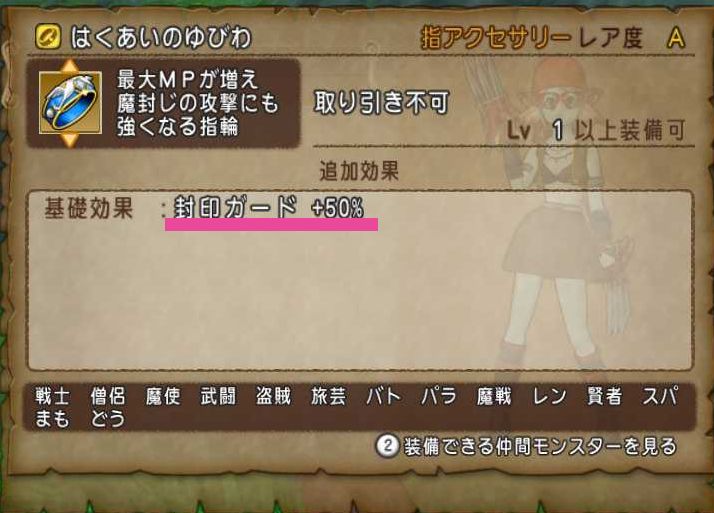Select the up arrow above ring icon
This screenshot has width=714, height=513.
pos(70,66)
